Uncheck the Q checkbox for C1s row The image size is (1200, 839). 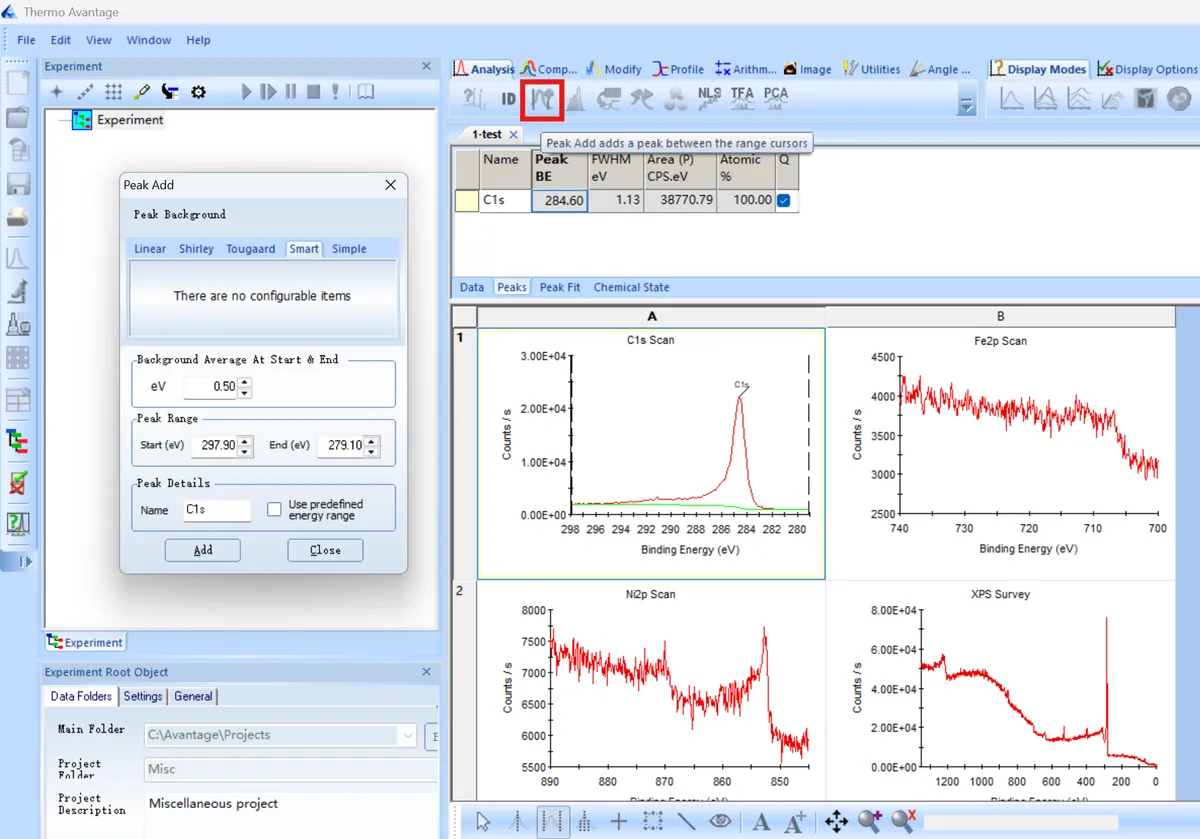784,200
